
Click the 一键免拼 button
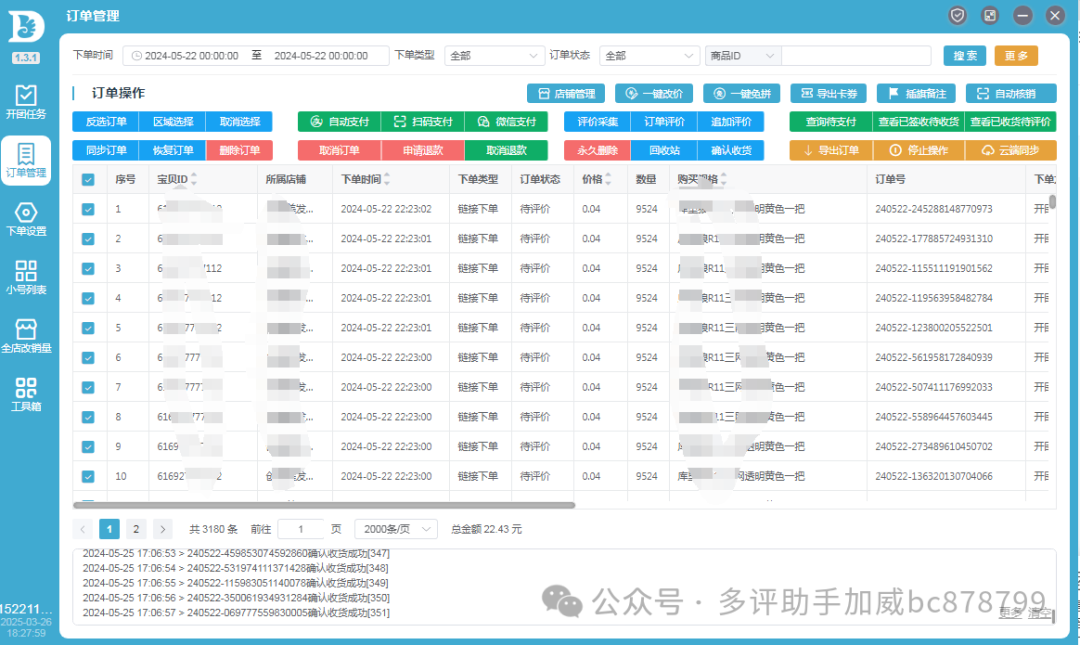point(742,94)
